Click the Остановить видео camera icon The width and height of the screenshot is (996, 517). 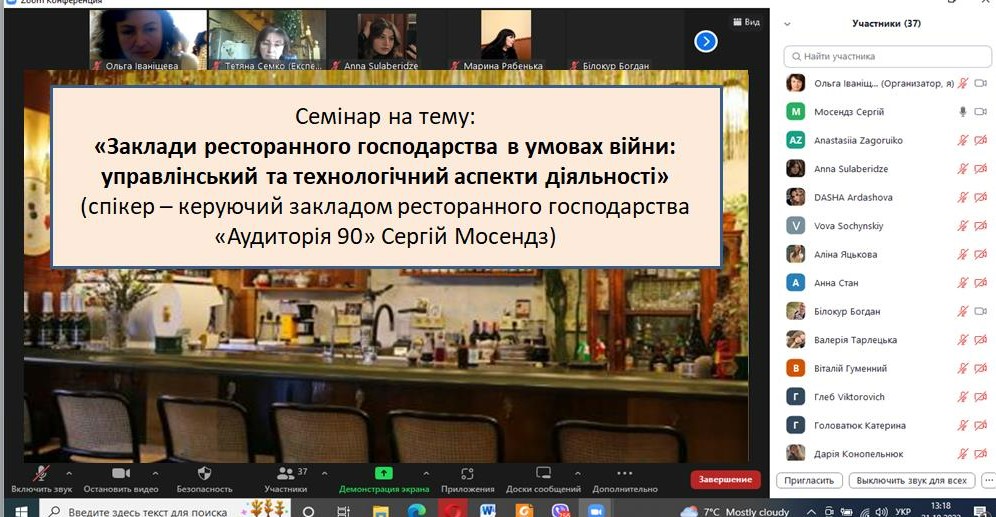[x=121, y=473]
